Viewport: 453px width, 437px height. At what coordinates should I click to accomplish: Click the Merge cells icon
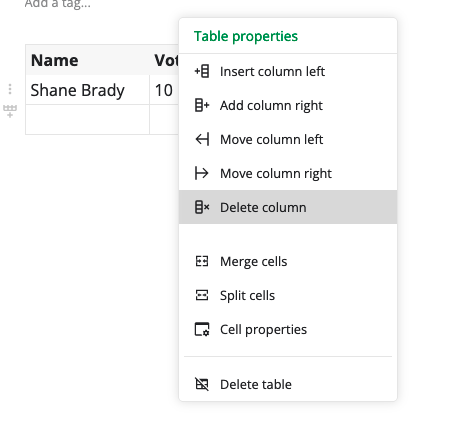point(202,261)
